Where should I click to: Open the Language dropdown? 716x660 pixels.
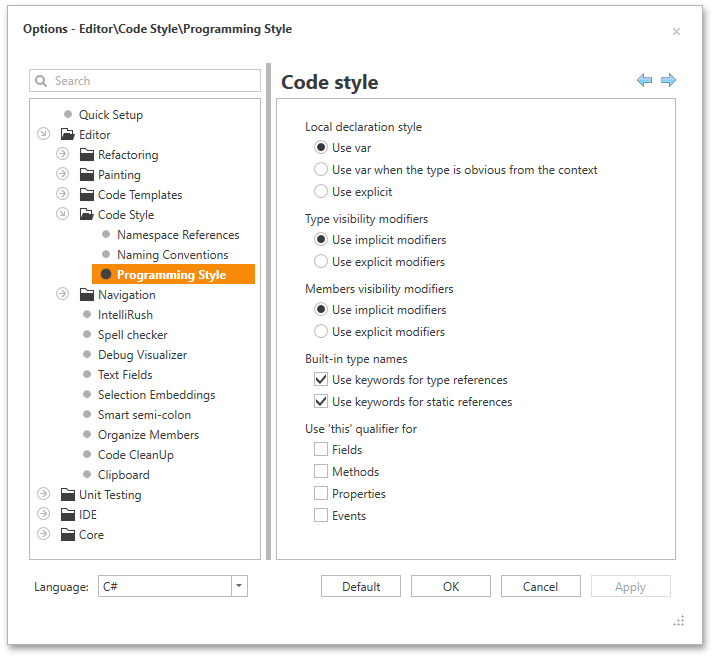(x=239, y=587)
